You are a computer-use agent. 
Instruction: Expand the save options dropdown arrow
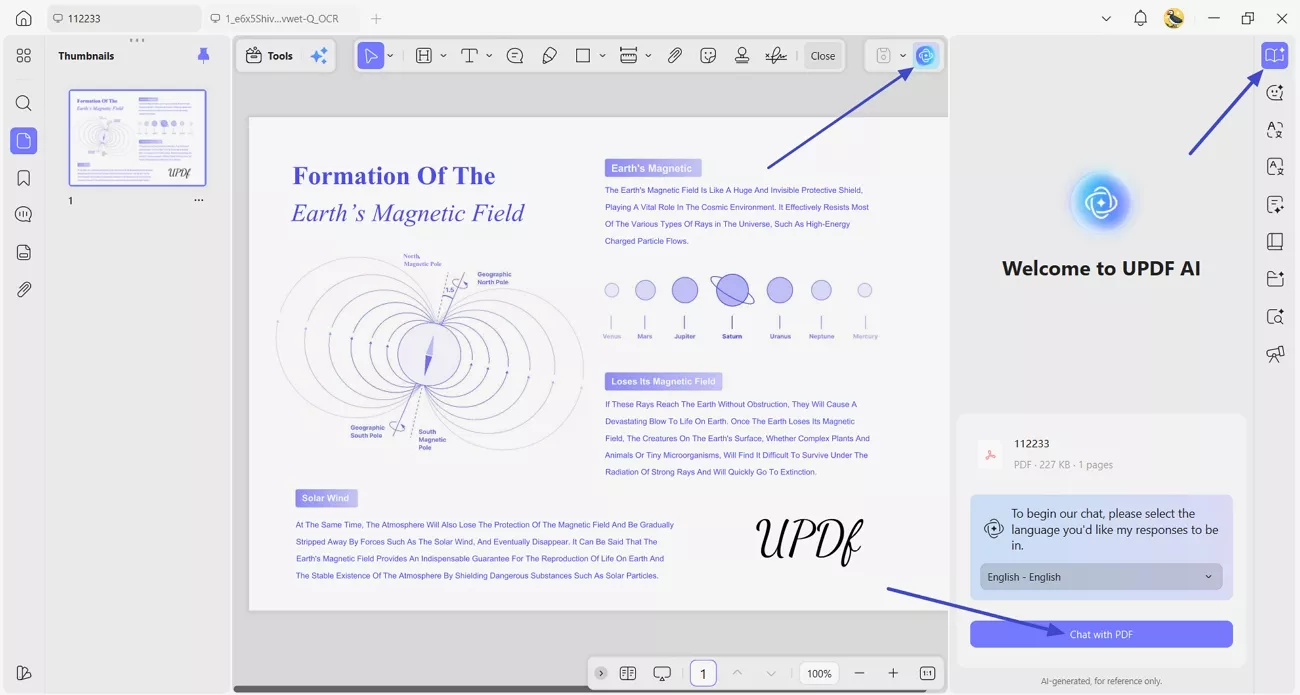(903, 56)
